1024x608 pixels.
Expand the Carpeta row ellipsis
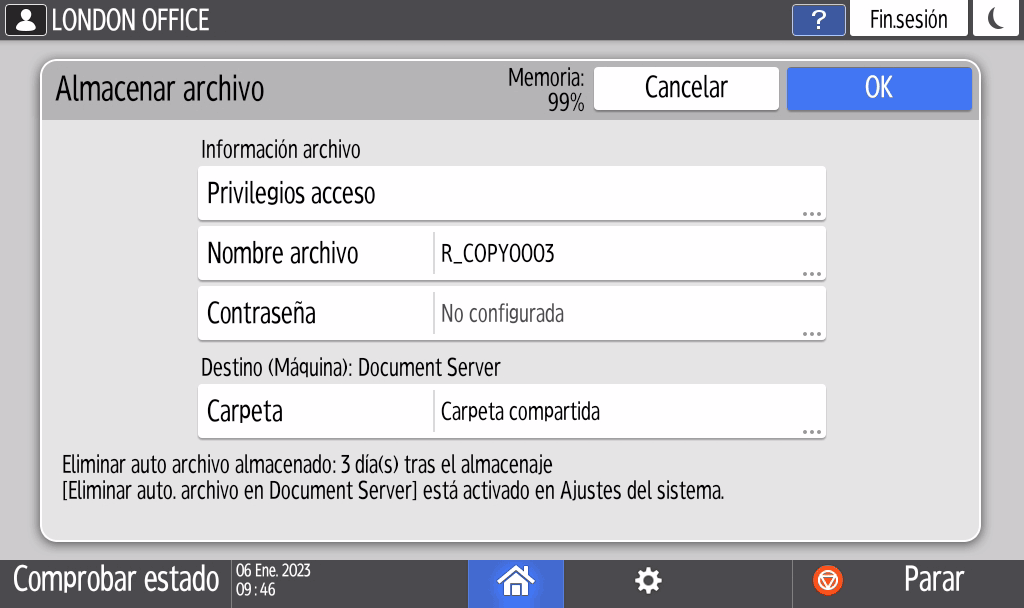coord(811,432)
